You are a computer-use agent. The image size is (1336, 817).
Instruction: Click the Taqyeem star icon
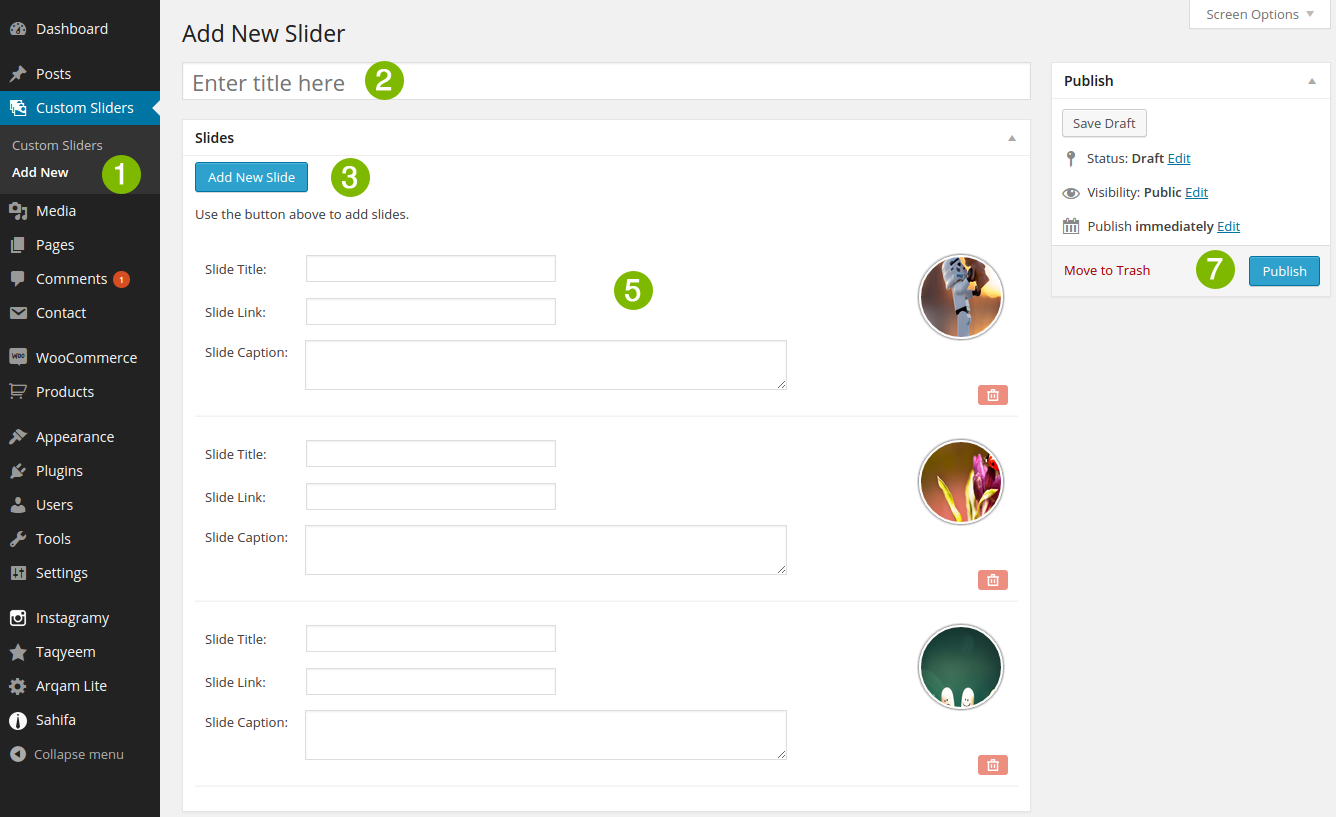point(18,651)
